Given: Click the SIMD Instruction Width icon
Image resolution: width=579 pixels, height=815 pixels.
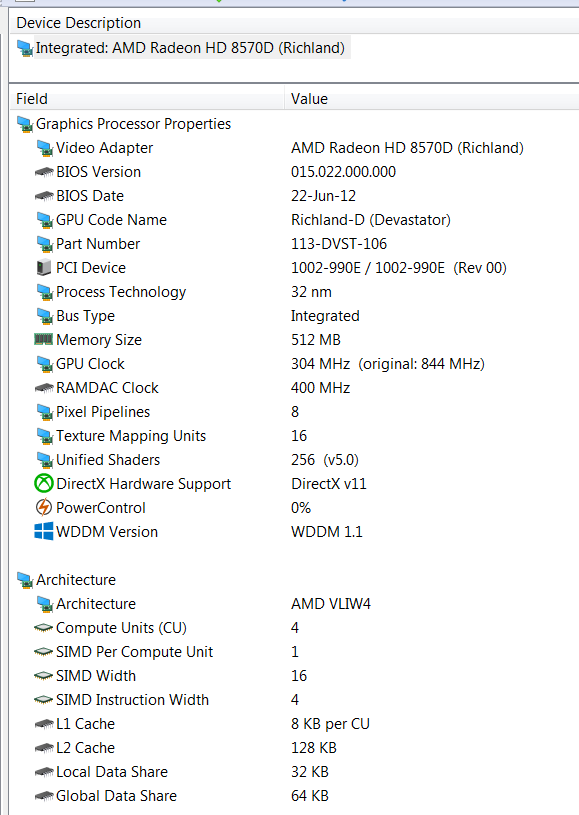Looking at the screenshot, I should pos(44,700).
